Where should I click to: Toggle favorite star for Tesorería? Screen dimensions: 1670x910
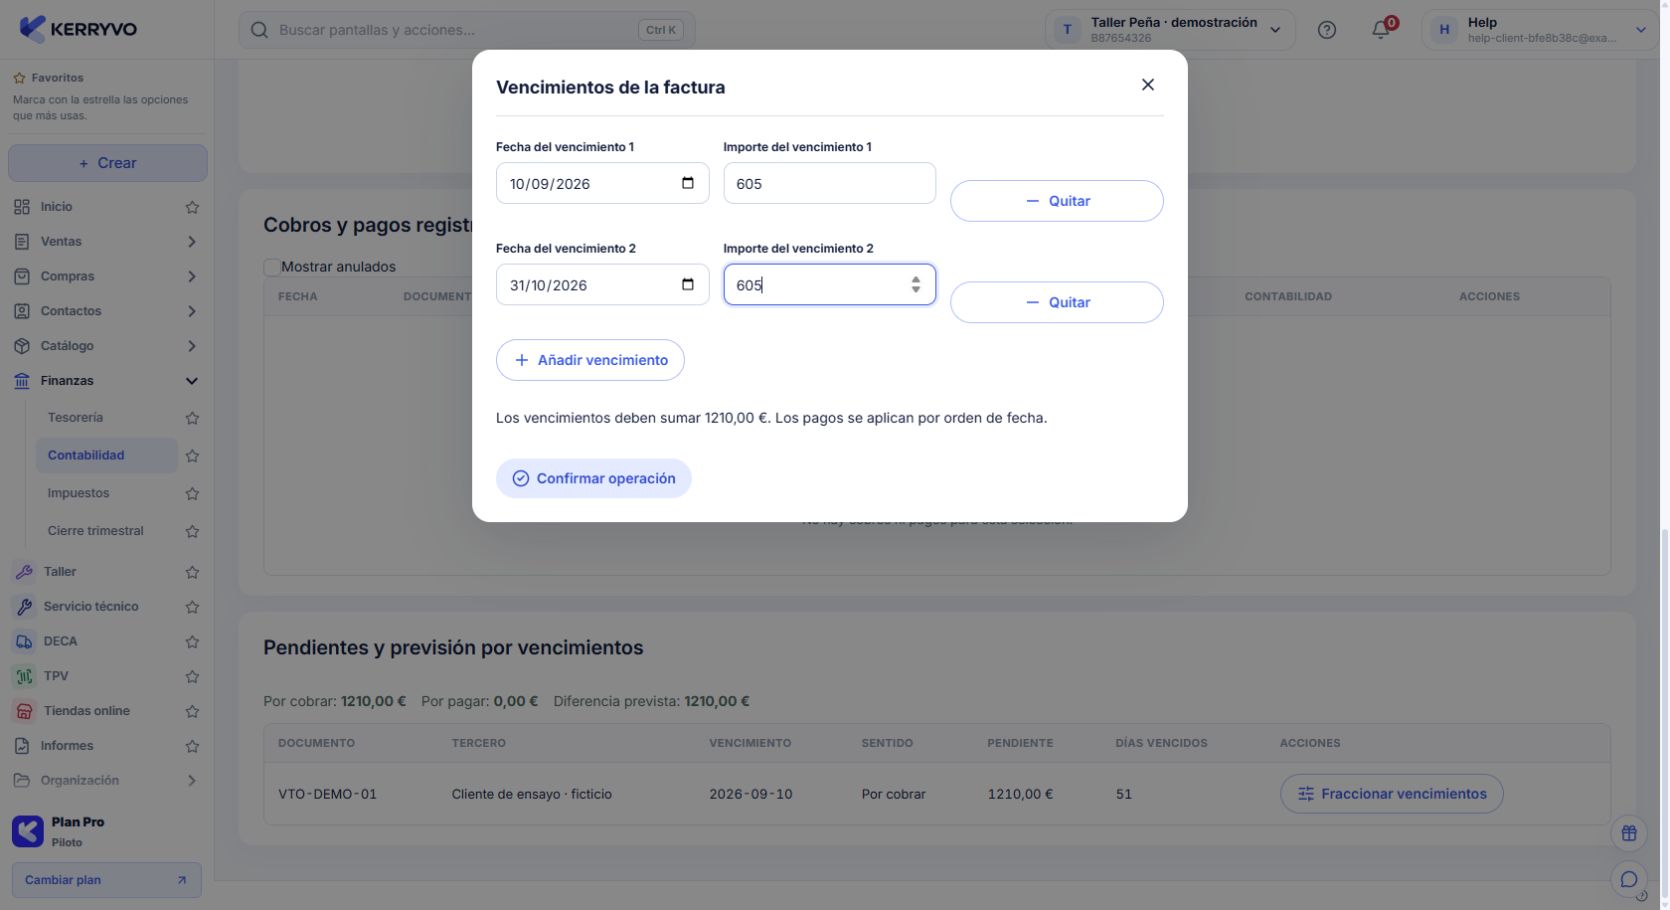click(x=192, y=418)
